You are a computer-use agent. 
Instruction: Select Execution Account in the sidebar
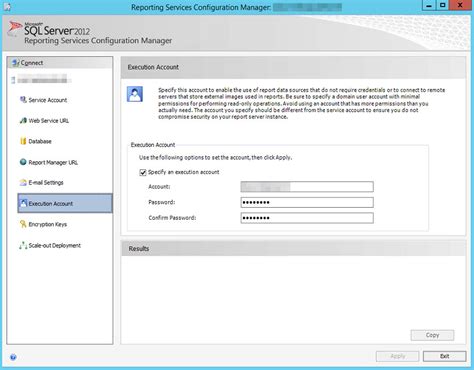pyautogui.click(x=65, y=203)
